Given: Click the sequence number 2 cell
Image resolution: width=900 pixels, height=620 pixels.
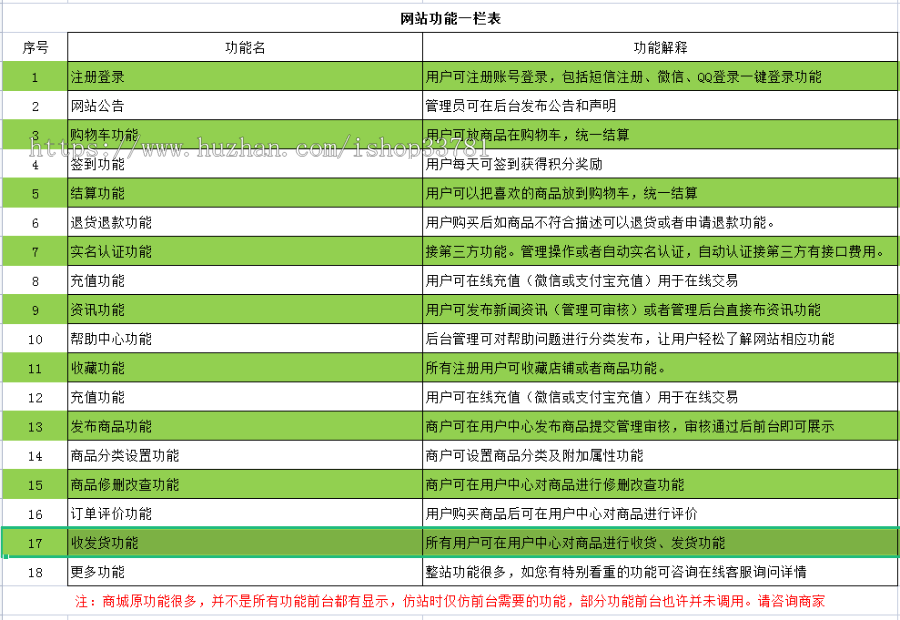Looking at the screenshot, I should click(x=35, y=106).
